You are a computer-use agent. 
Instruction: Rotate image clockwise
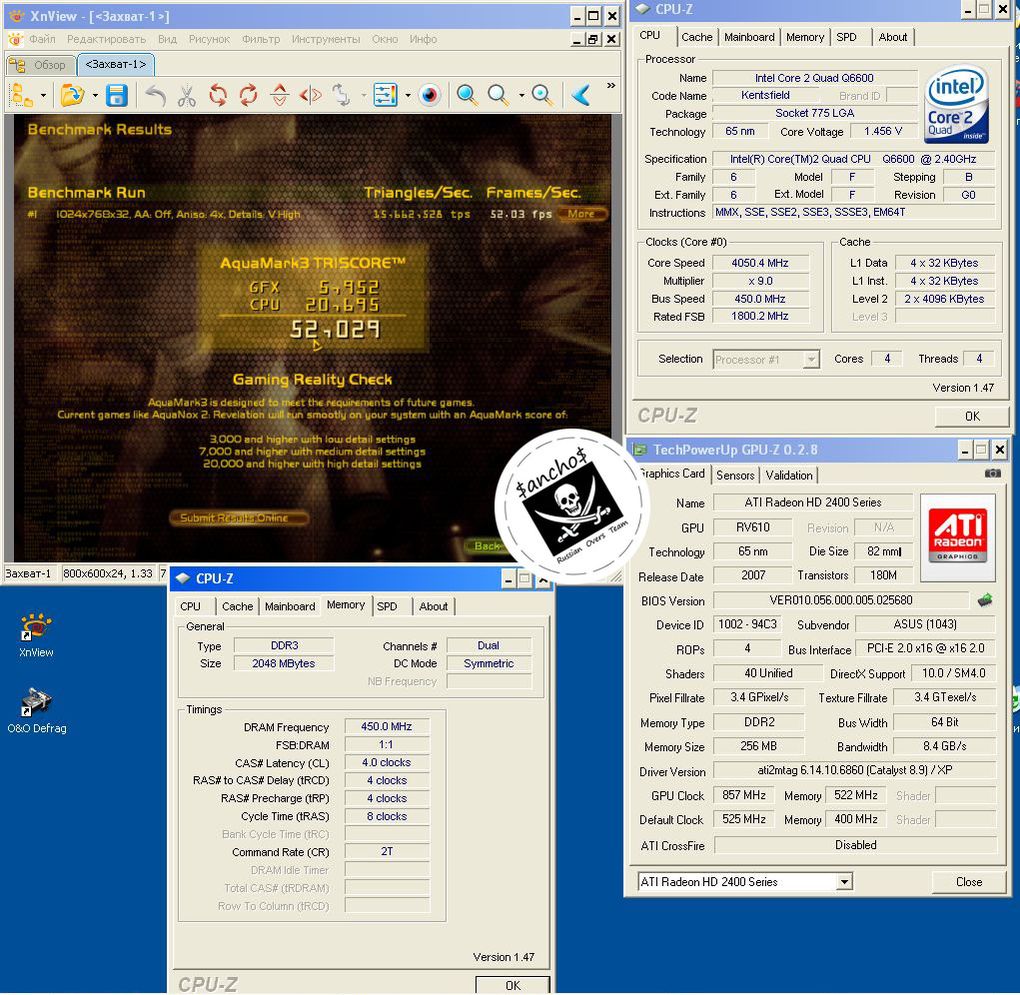tap(248, 96)
